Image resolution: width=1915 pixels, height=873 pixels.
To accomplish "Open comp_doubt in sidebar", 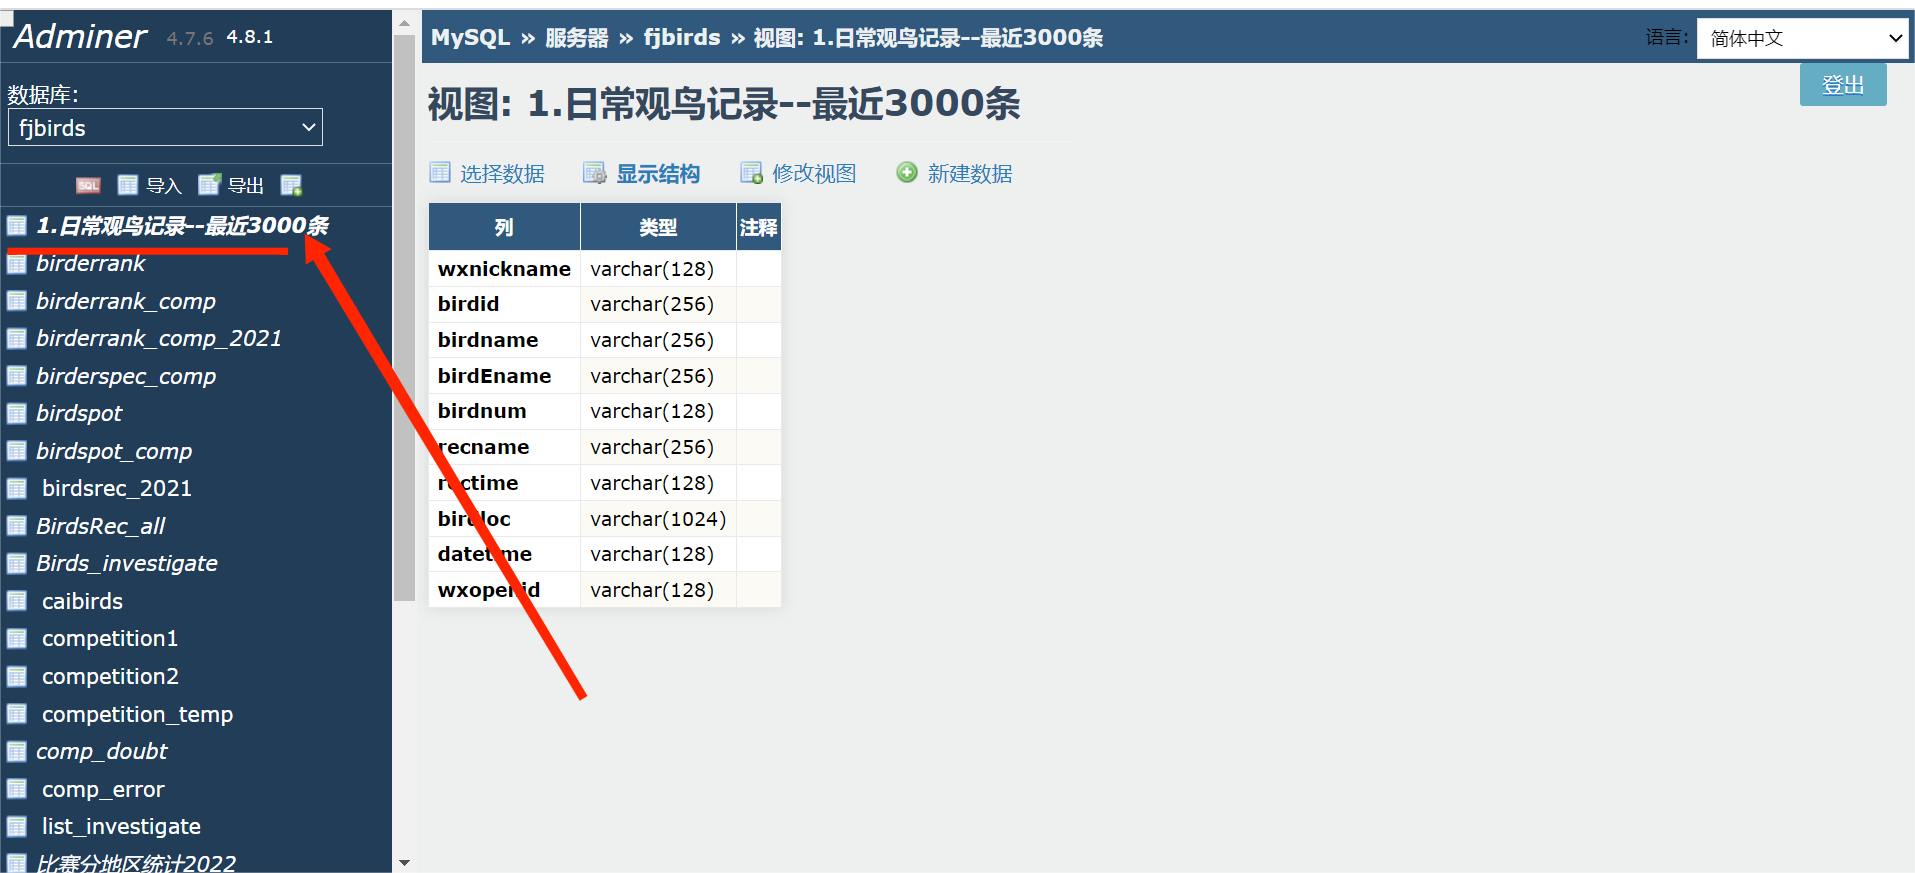I will 102,752.
